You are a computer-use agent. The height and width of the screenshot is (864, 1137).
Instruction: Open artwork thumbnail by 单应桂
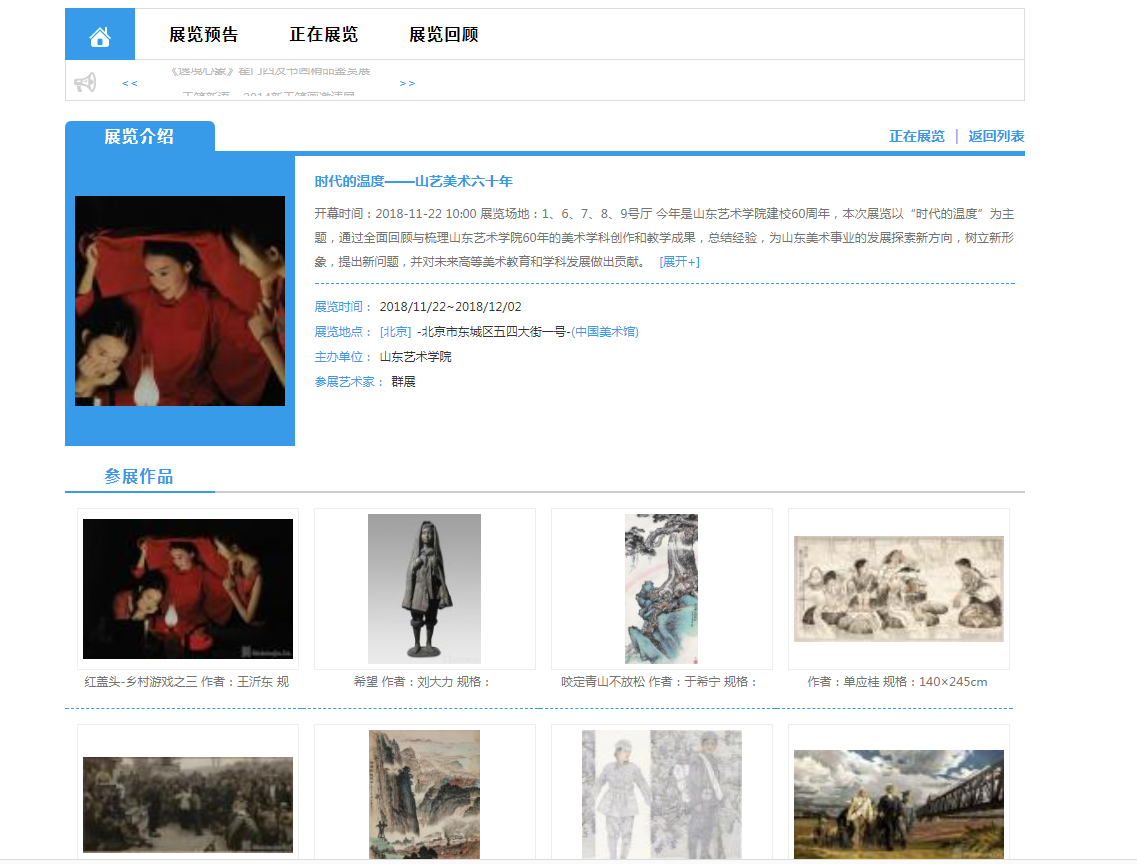898,589
